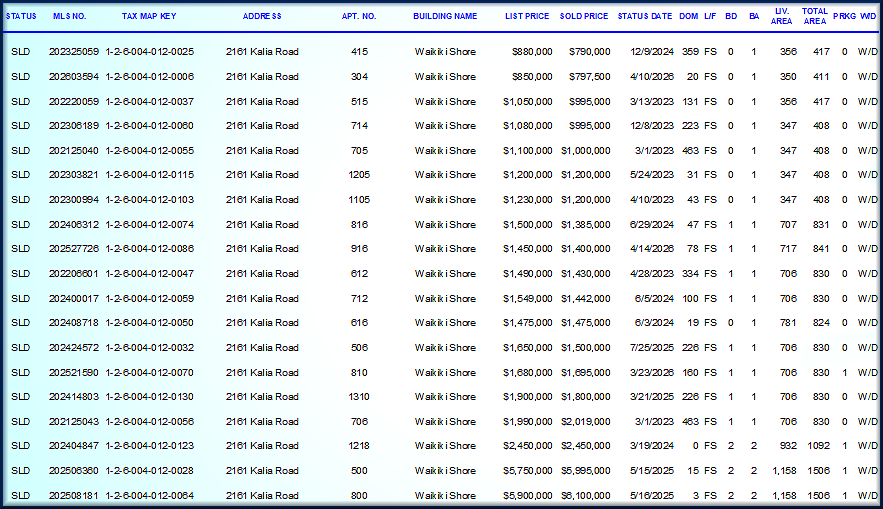
Task: Select the STATUS DATE column header
Action: (x=645, y=16)
